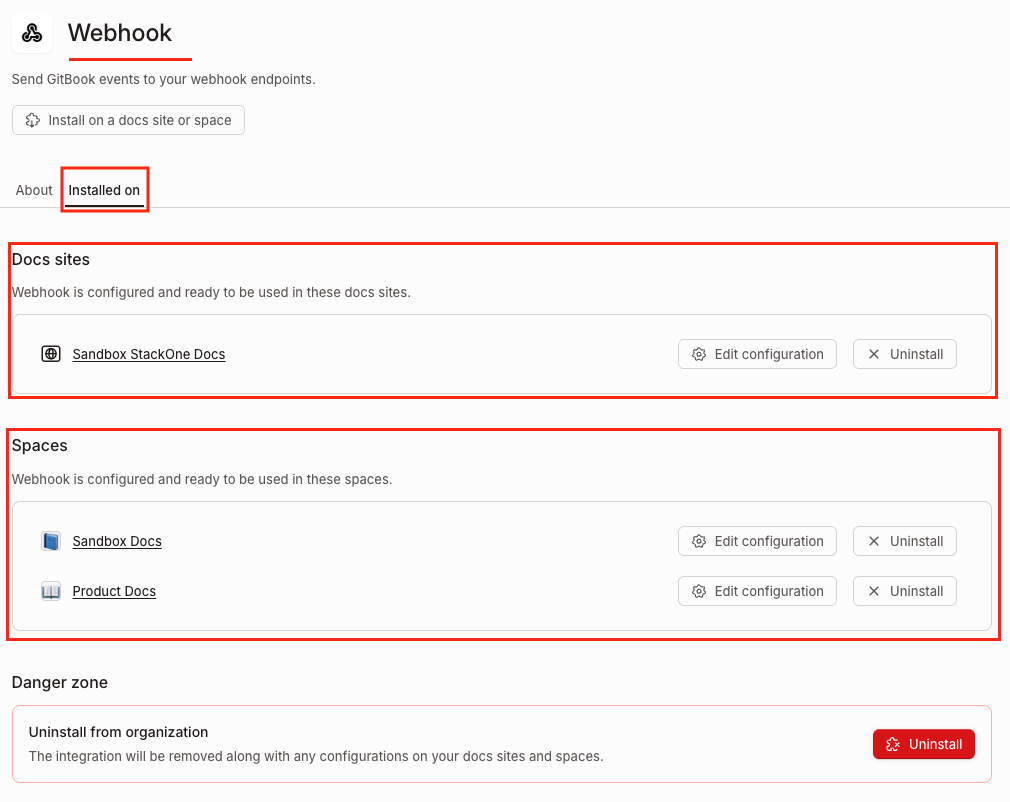Uninstall Webhook from Product Docs
The height and width of the screenshot is (802, 1010).
tap(905, 591)
